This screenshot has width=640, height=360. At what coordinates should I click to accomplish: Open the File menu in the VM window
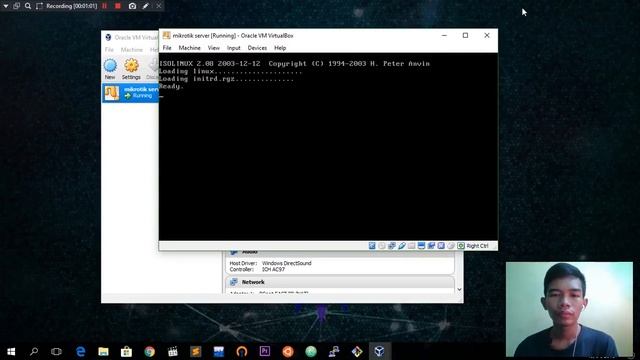point(167,48)
